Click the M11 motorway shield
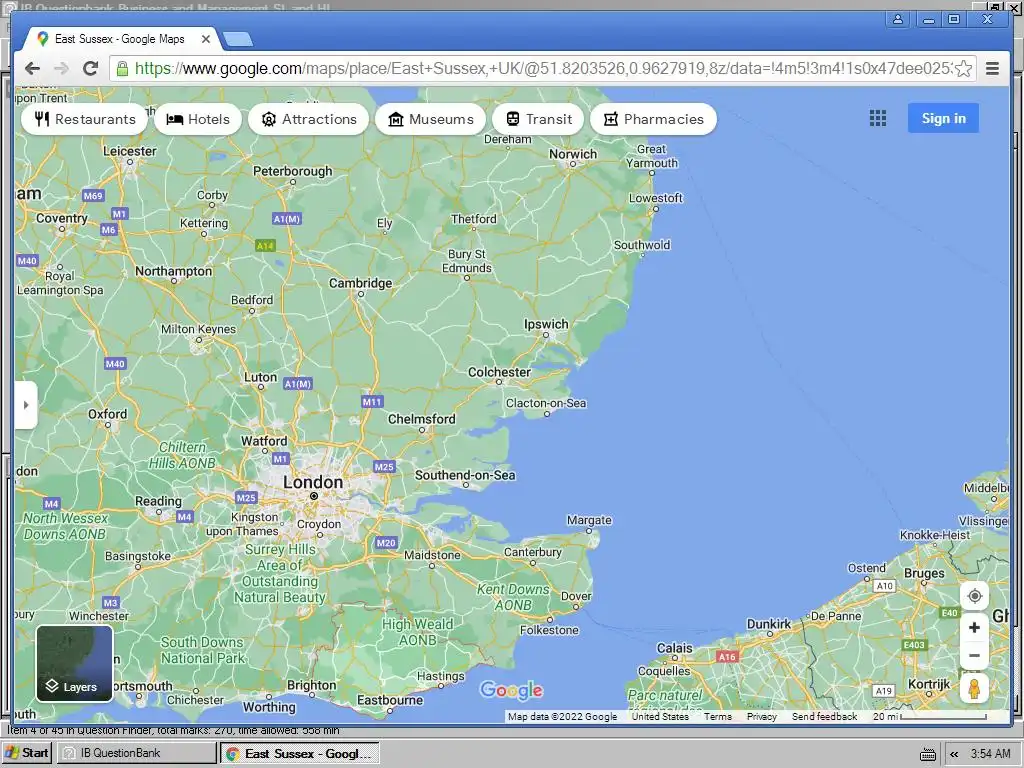1024x768 pixels. (x=372, y=402)
